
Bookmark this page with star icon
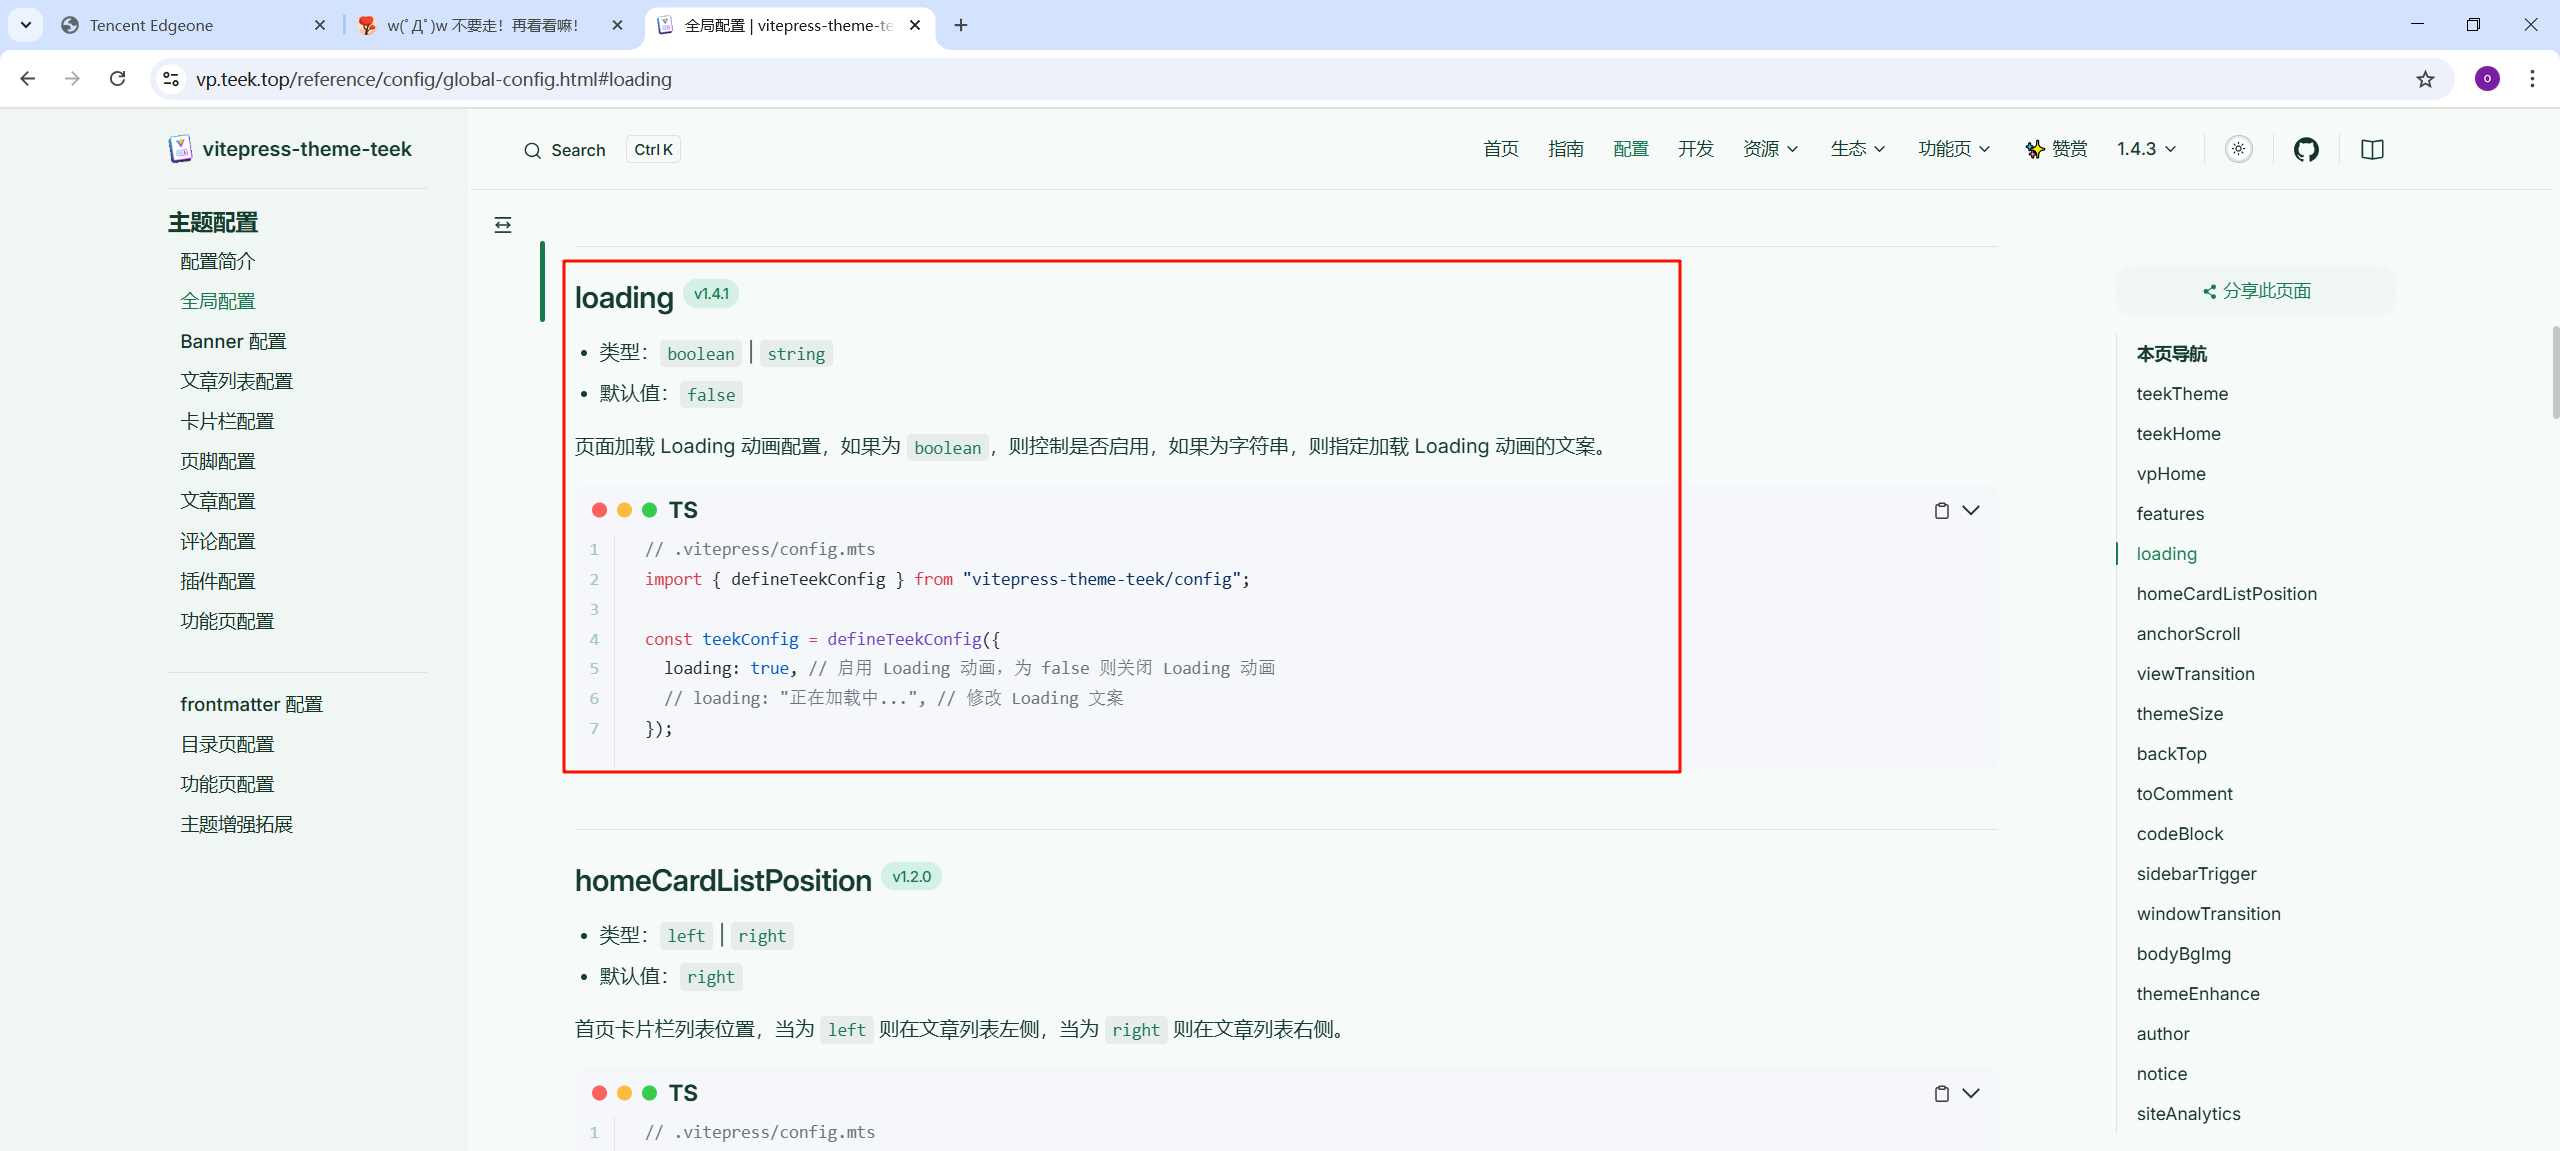[x=2425, y=79]
